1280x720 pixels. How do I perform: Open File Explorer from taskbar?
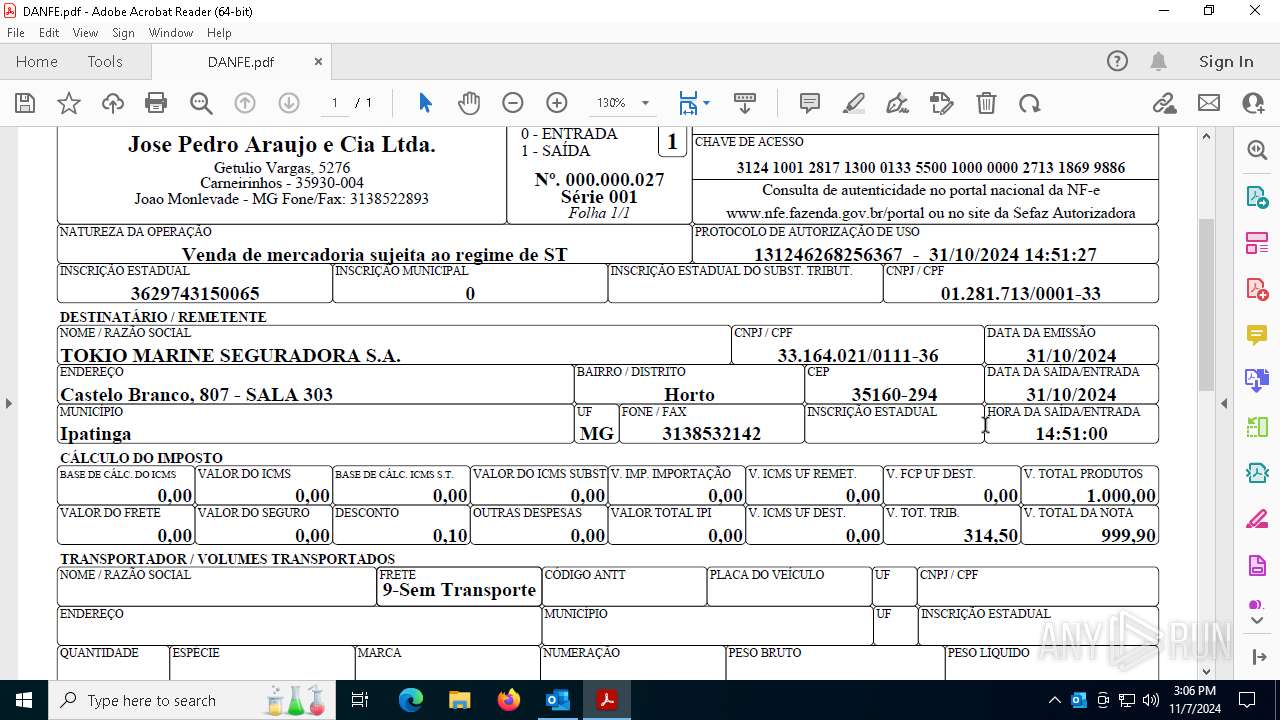(x=460, y=700)
